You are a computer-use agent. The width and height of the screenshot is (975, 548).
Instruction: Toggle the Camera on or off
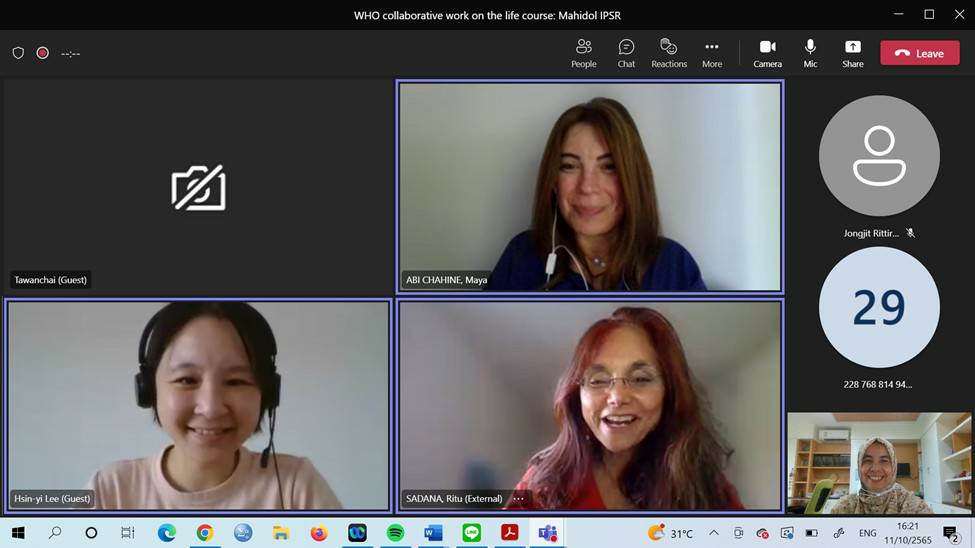767,53
